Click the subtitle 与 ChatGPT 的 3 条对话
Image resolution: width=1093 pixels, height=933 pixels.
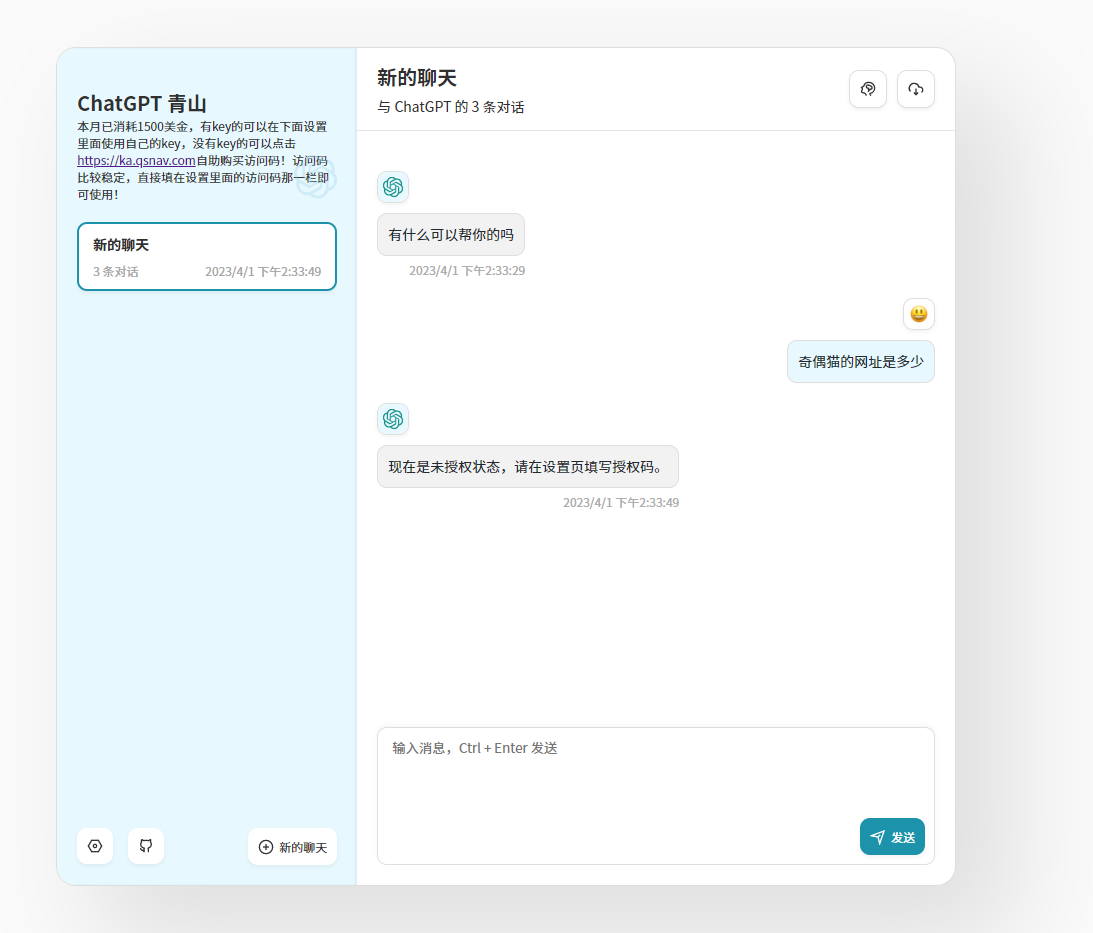tap(451, 107)
